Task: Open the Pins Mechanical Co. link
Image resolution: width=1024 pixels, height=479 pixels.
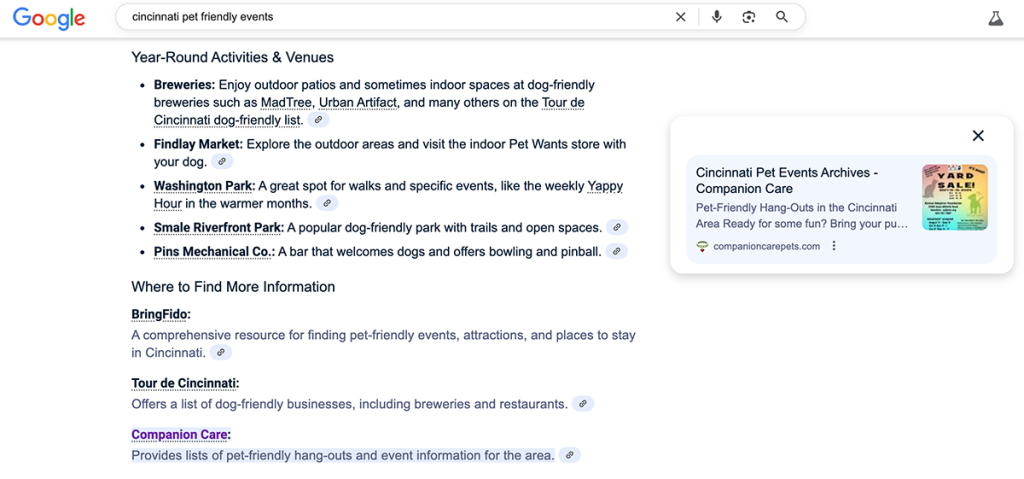Action: pos(213,252)
